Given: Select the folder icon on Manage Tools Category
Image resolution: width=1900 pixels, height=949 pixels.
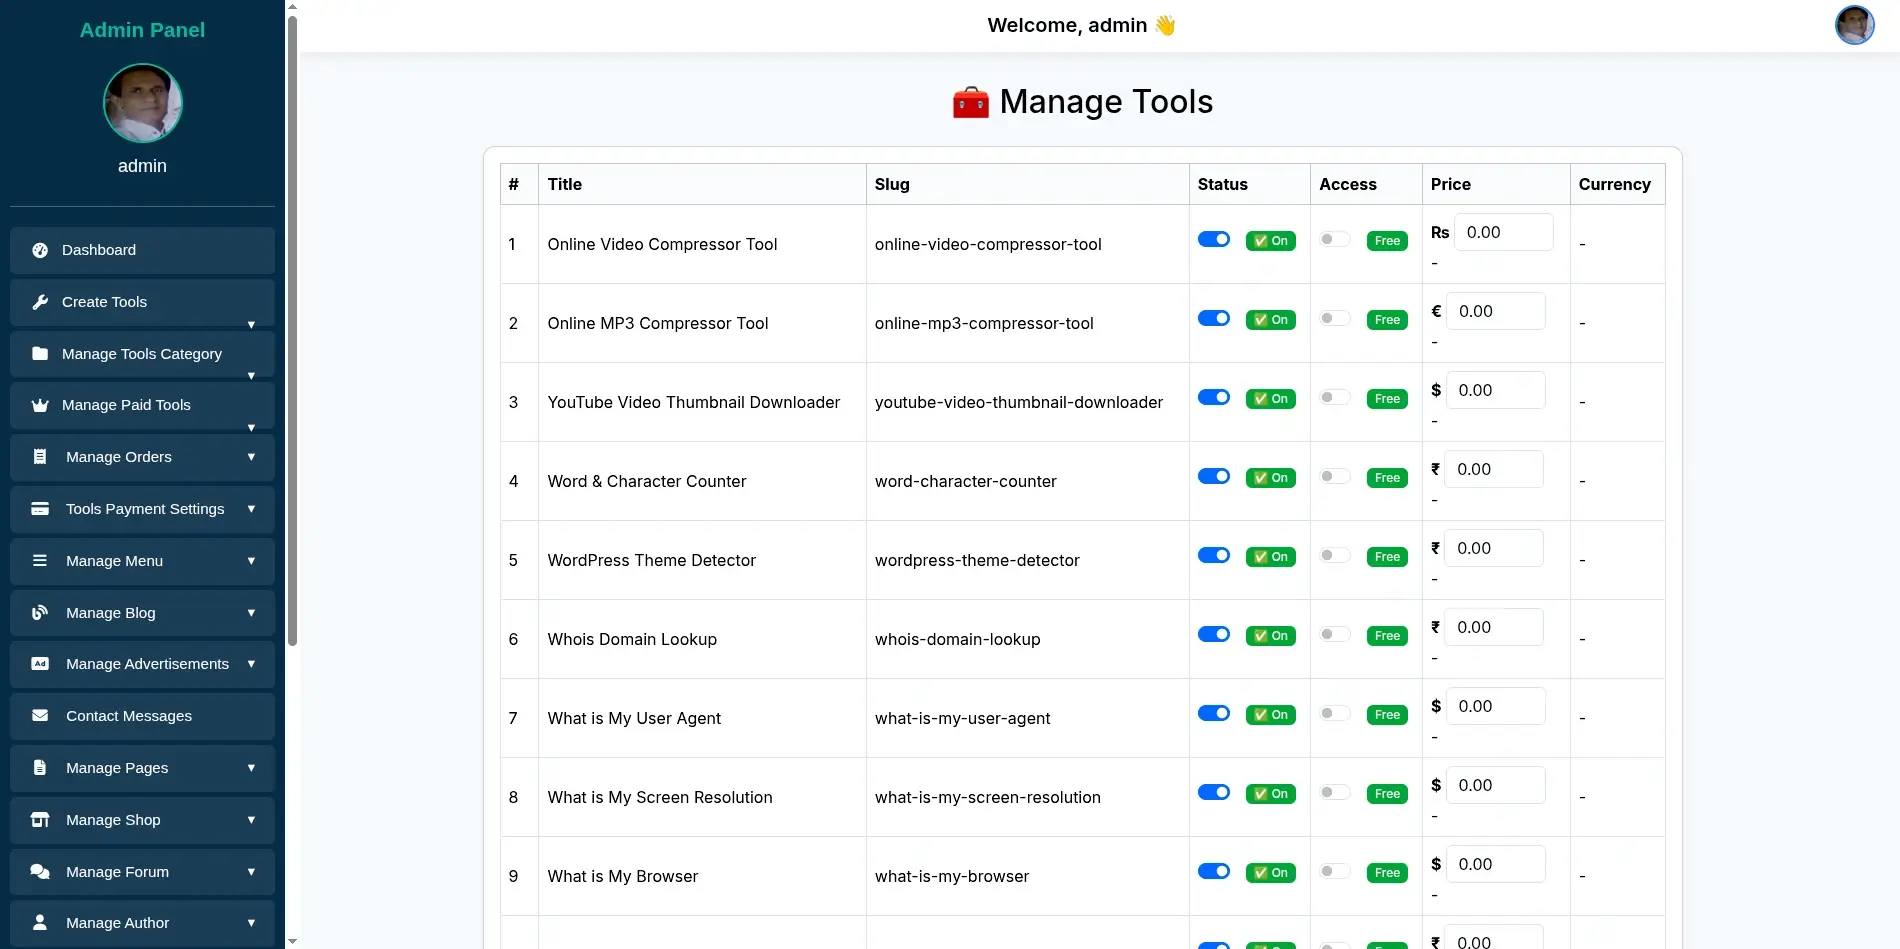Looking at the screenshot, I should pos(40,353).
